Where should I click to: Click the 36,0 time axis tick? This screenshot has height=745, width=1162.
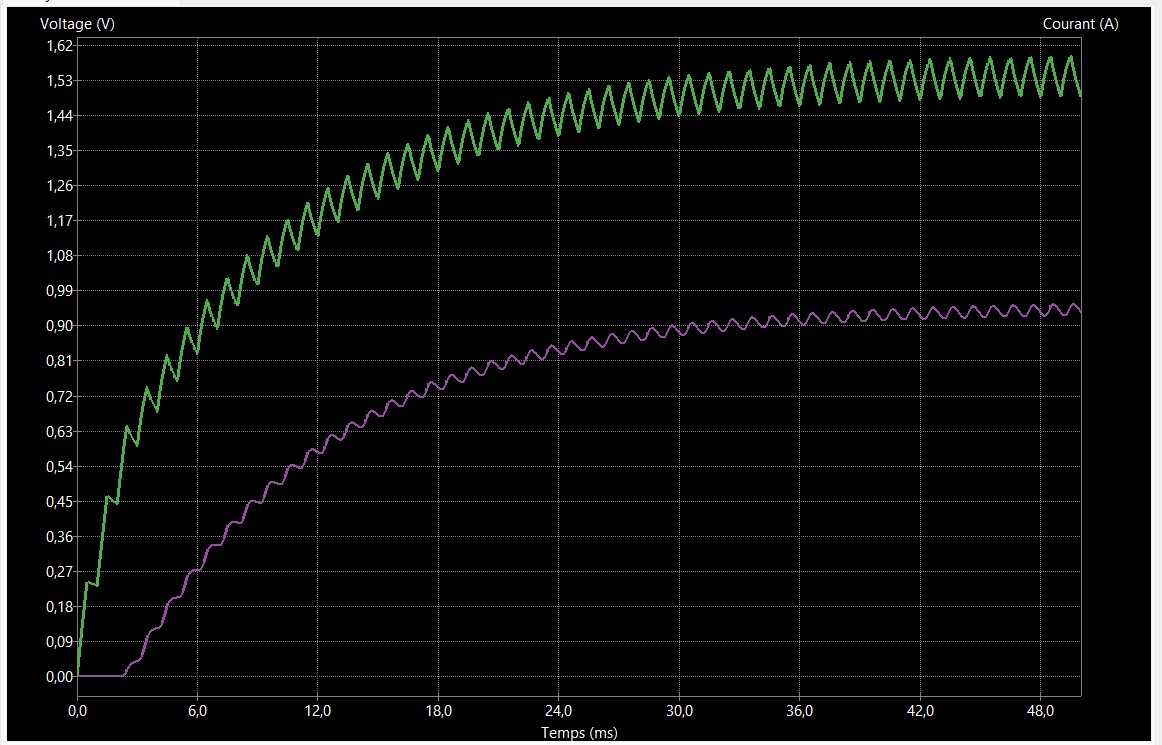pos(800,711)
